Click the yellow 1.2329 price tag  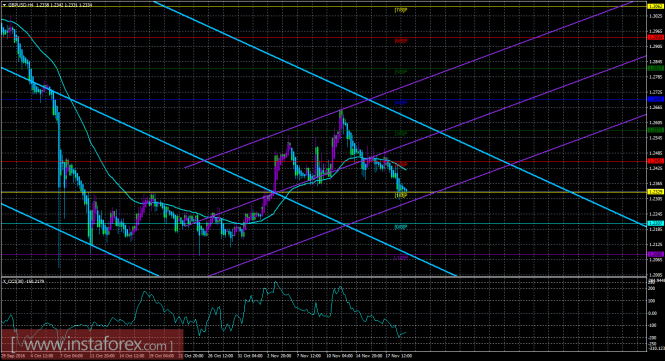[656, 192]
